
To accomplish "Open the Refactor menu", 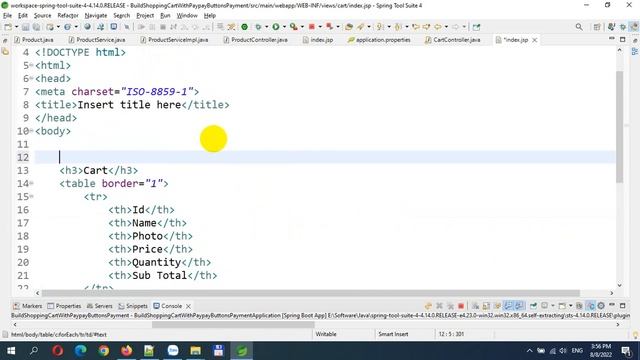I will pyautogui.click(x=68, y=16).
